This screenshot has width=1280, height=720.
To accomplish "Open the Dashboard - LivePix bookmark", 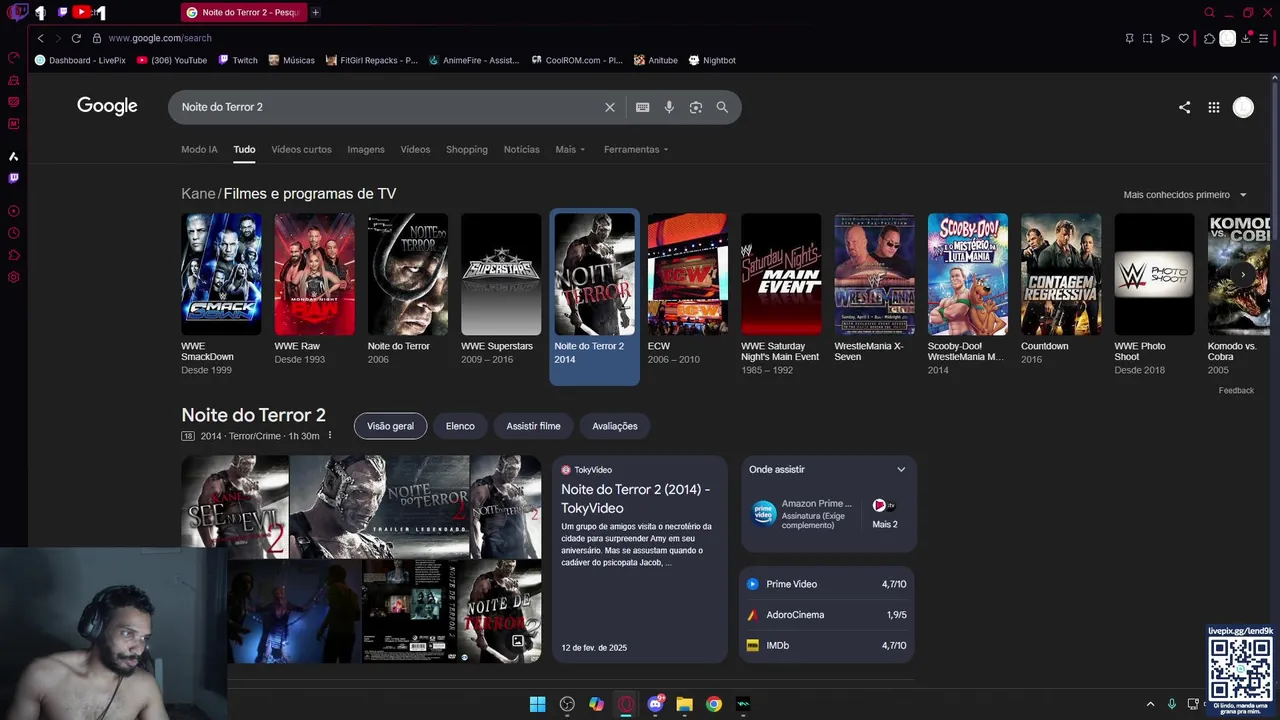I will click(80, 60).
